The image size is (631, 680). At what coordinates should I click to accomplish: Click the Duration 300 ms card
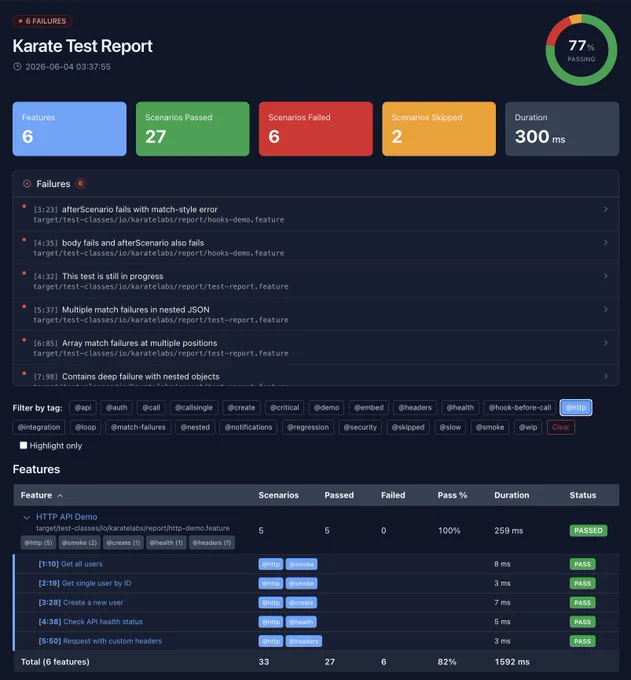click(x=562, y=129)
